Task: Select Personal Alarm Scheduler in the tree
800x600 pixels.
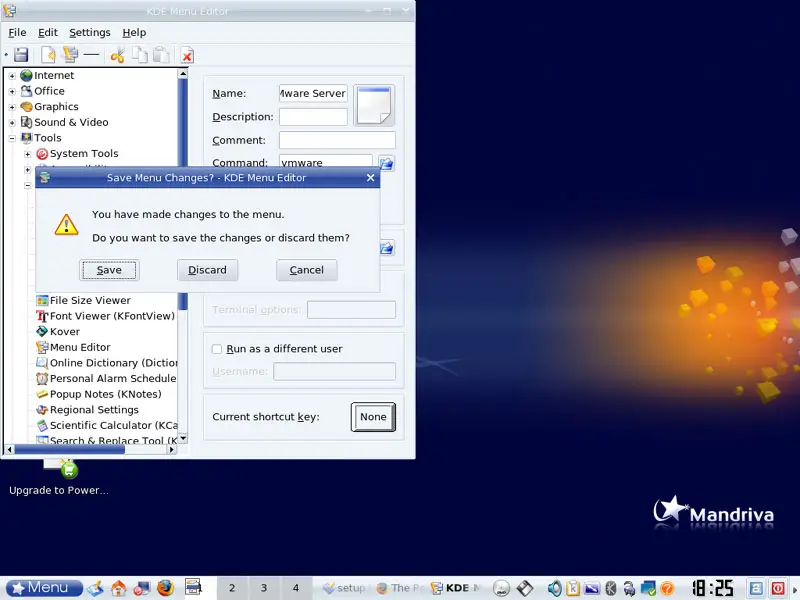Action: tap(107, 379)
